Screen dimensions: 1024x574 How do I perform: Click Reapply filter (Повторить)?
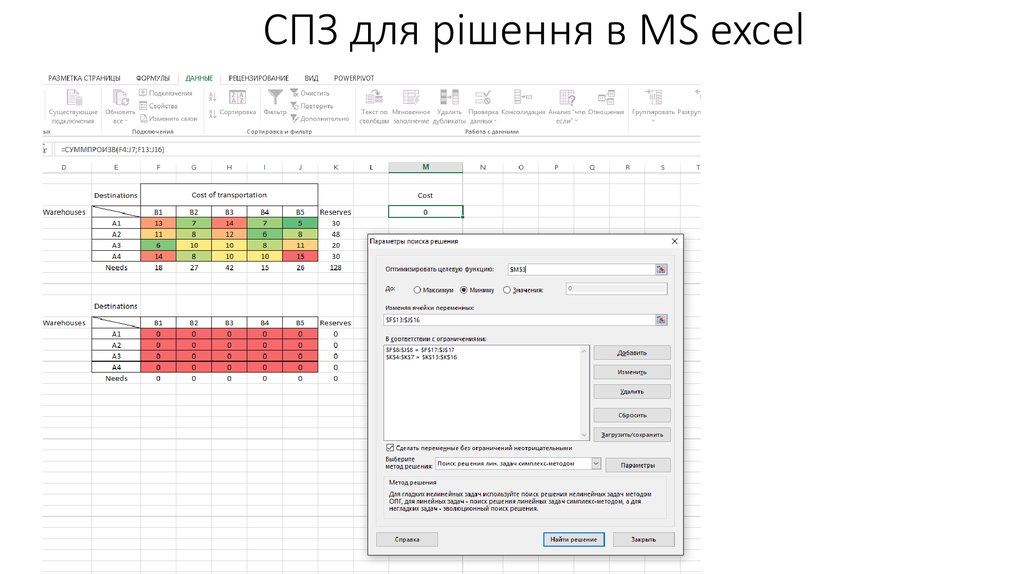312,106
